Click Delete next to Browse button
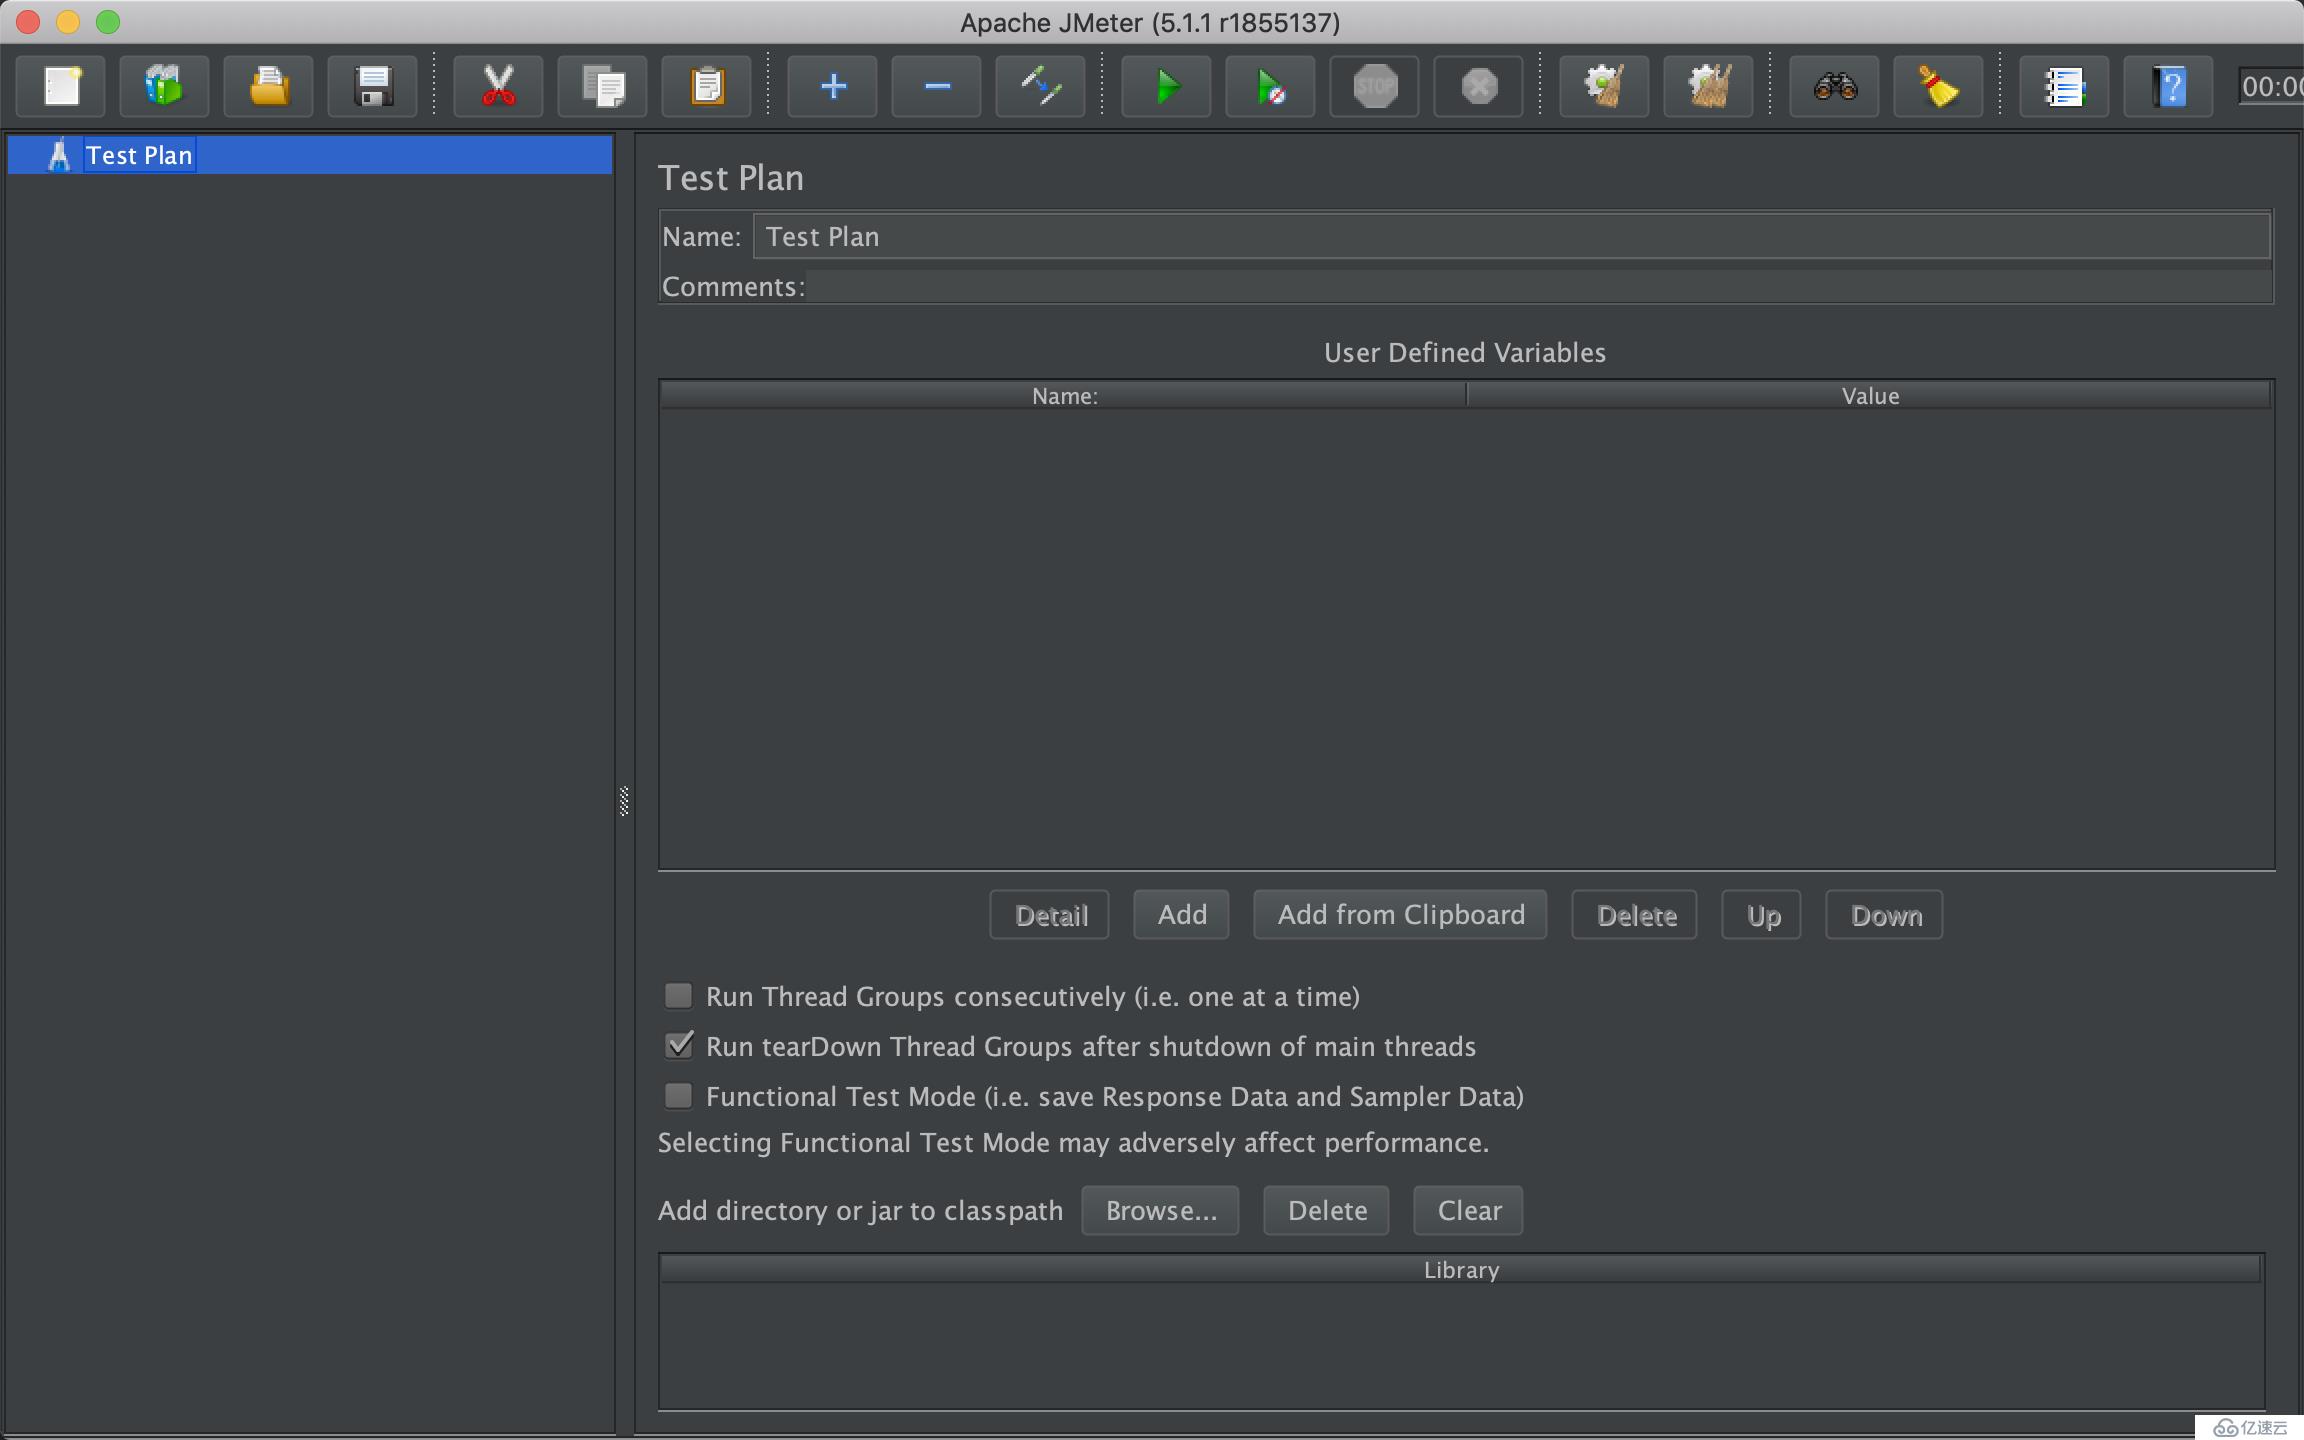2304x1440 pixels. click(x=1326, y=1211)
